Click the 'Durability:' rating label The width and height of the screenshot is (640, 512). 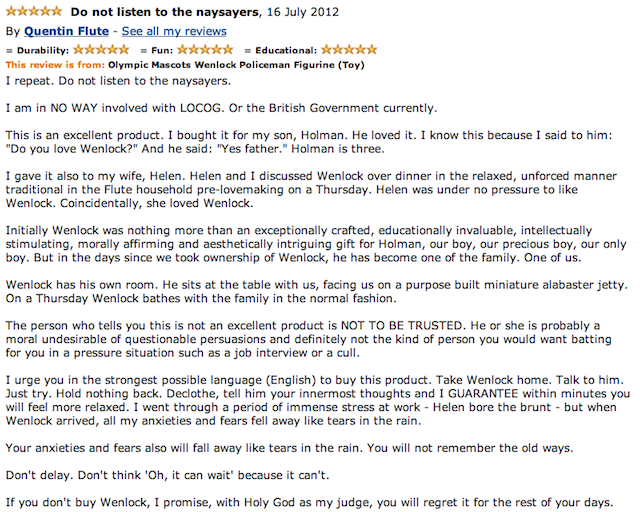pyautogui.click(x=42, y=50)
